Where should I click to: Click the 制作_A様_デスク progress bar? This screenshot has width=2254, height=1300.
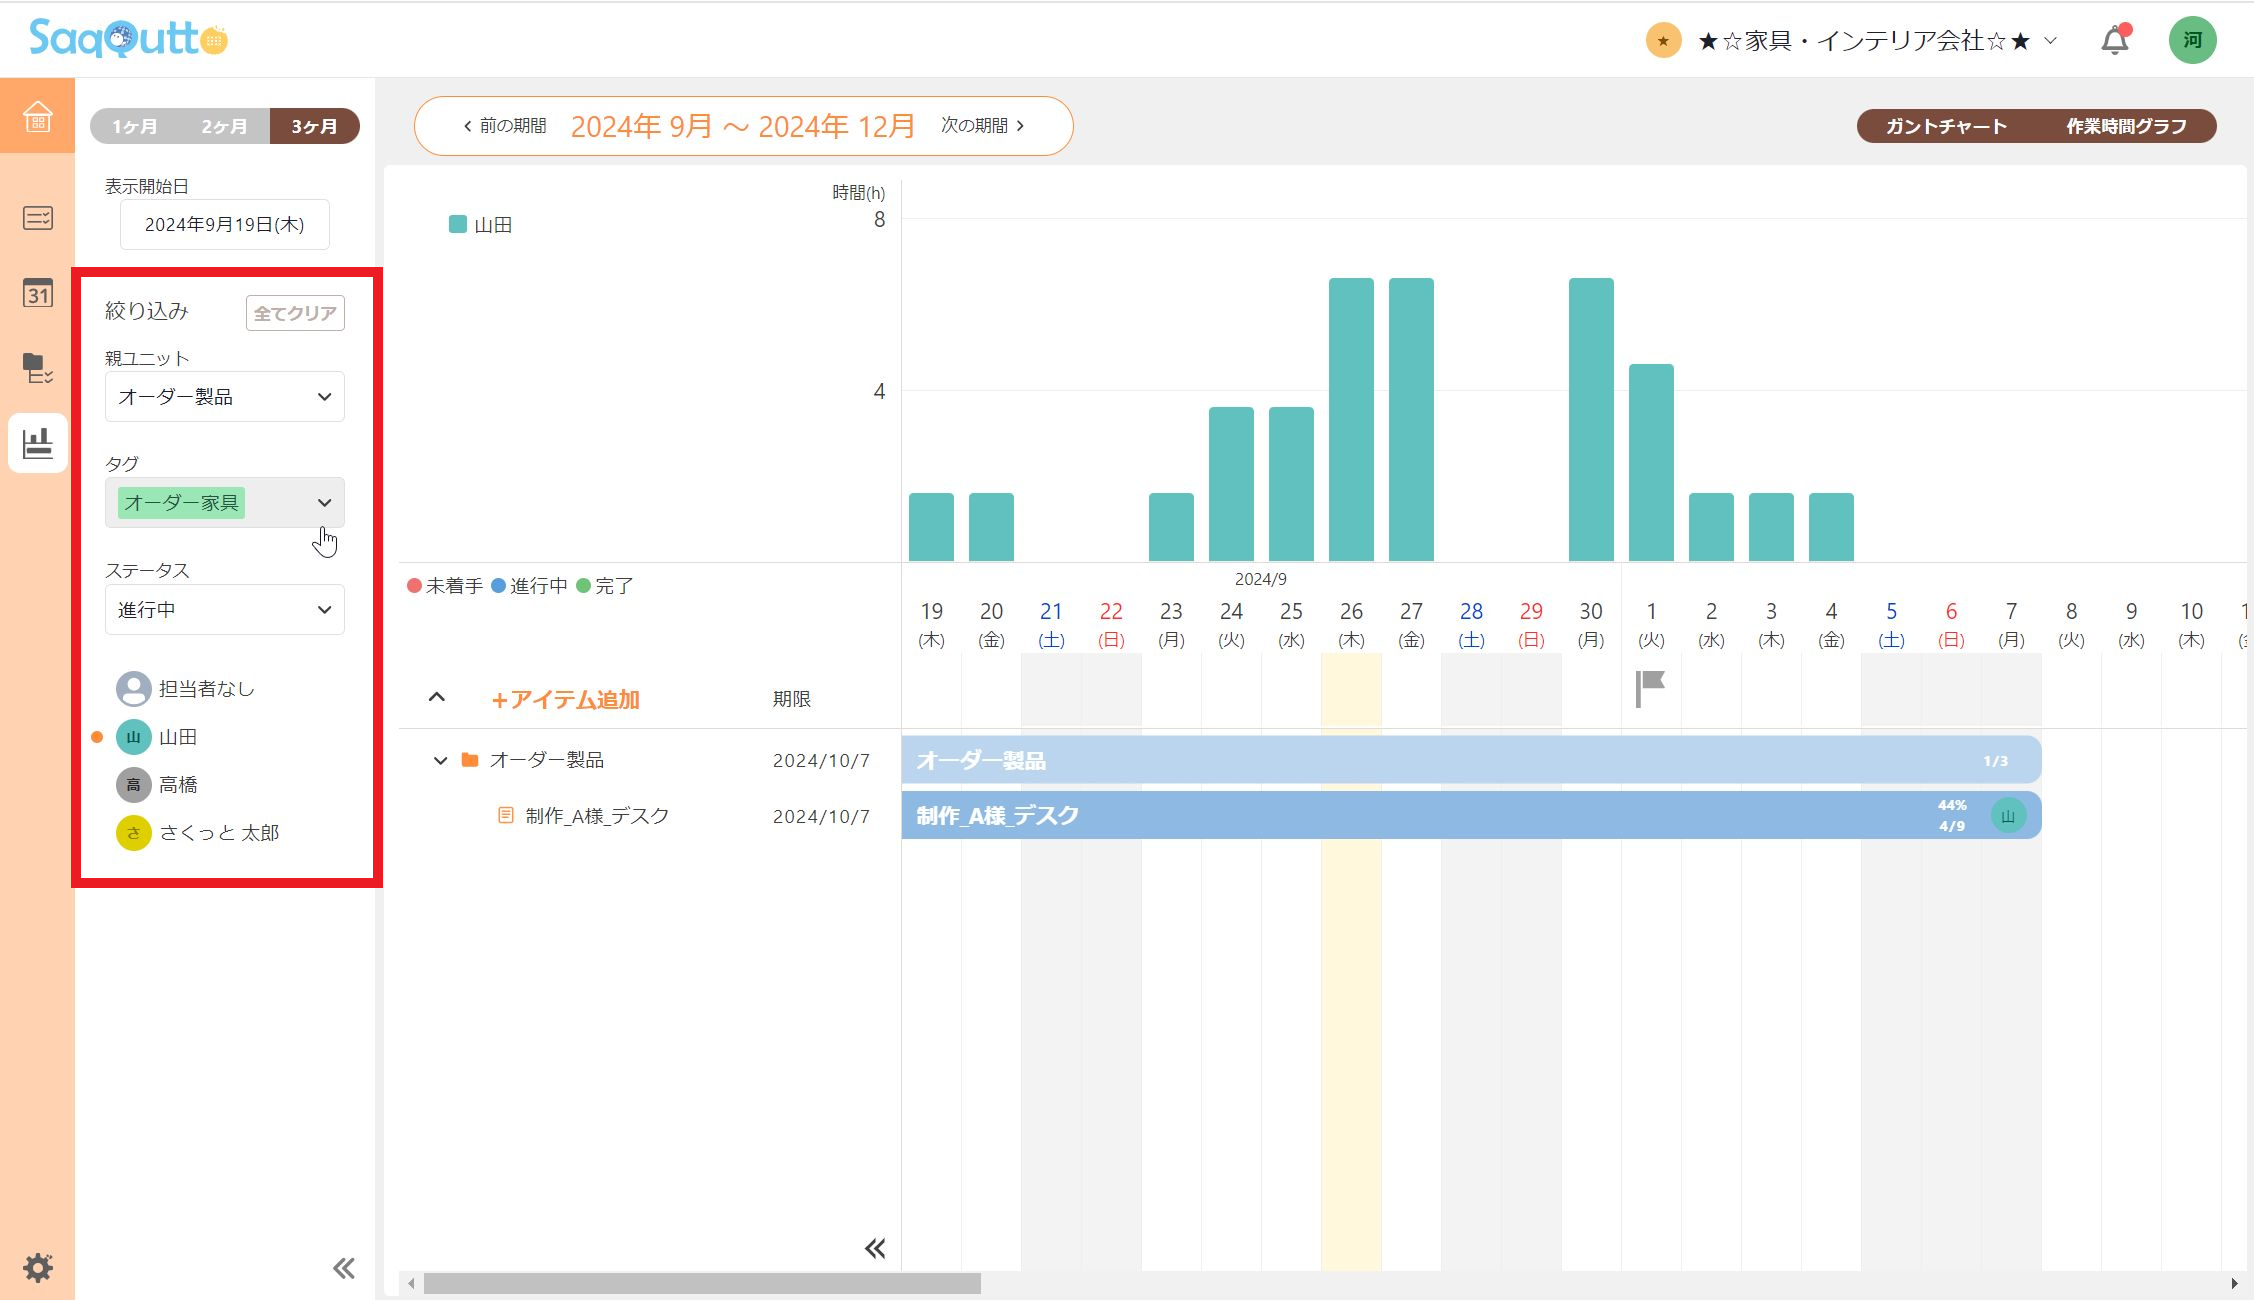point(1400,816)
